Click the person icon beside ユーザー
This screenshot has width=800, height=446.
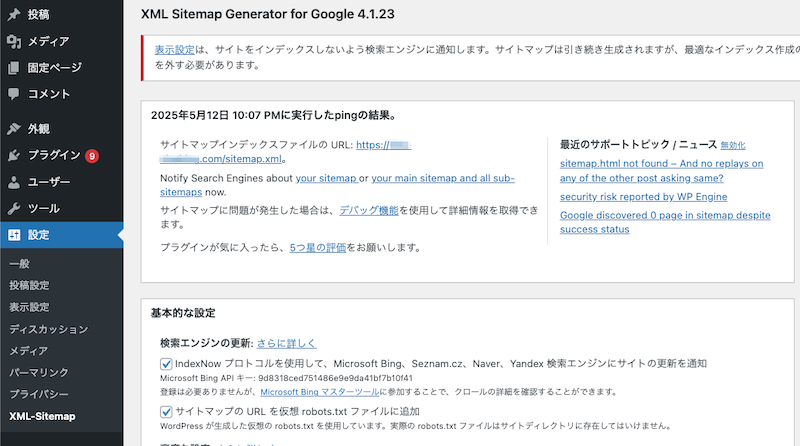[x=13, y=182]
